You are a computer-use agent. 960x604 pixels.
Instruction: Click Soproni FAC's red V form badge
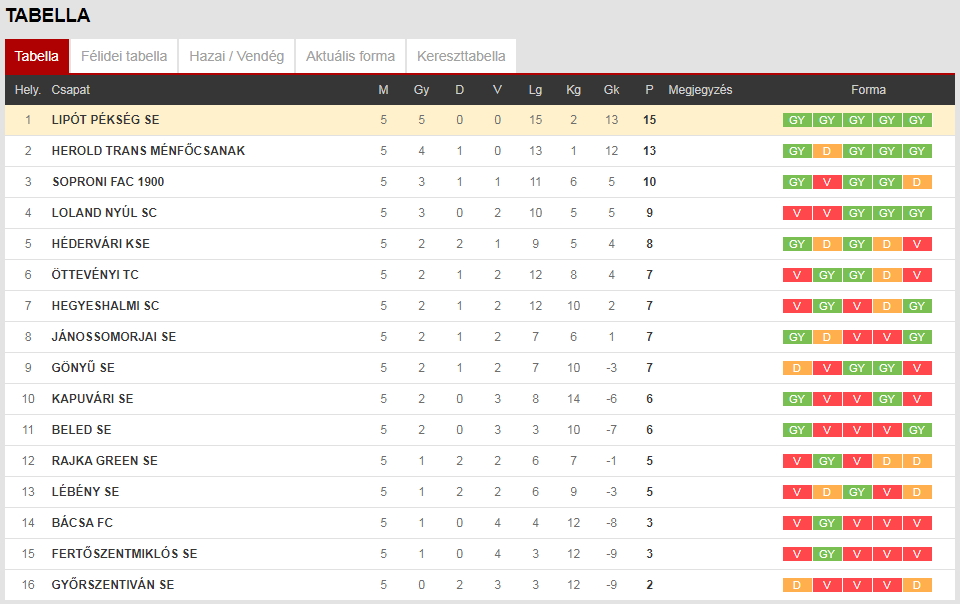click(x=827, y=182)
